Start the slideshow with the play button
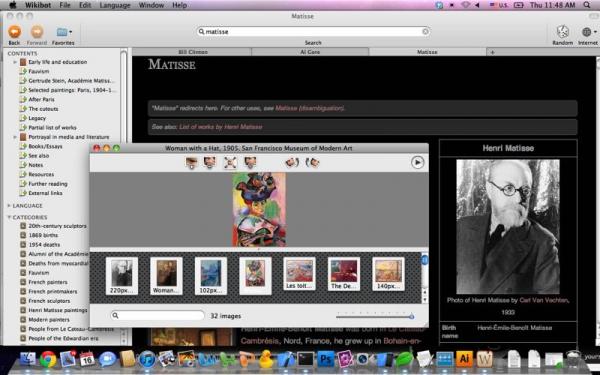This screenshot has height=375, width=600. point(417,162)
